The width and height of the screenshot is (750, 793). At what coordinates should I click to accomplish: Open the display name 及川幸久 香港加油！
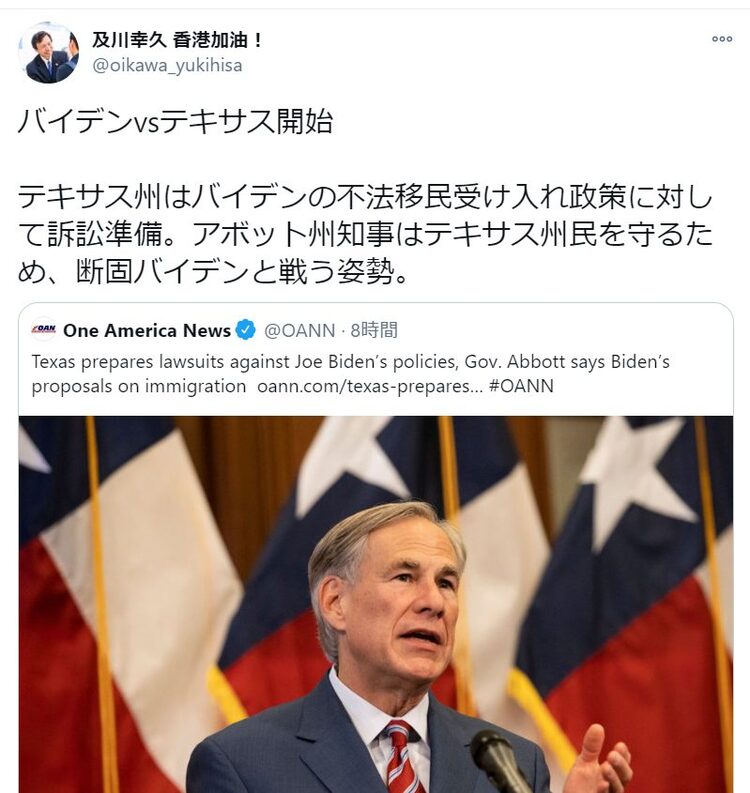[x=177, y=40]
